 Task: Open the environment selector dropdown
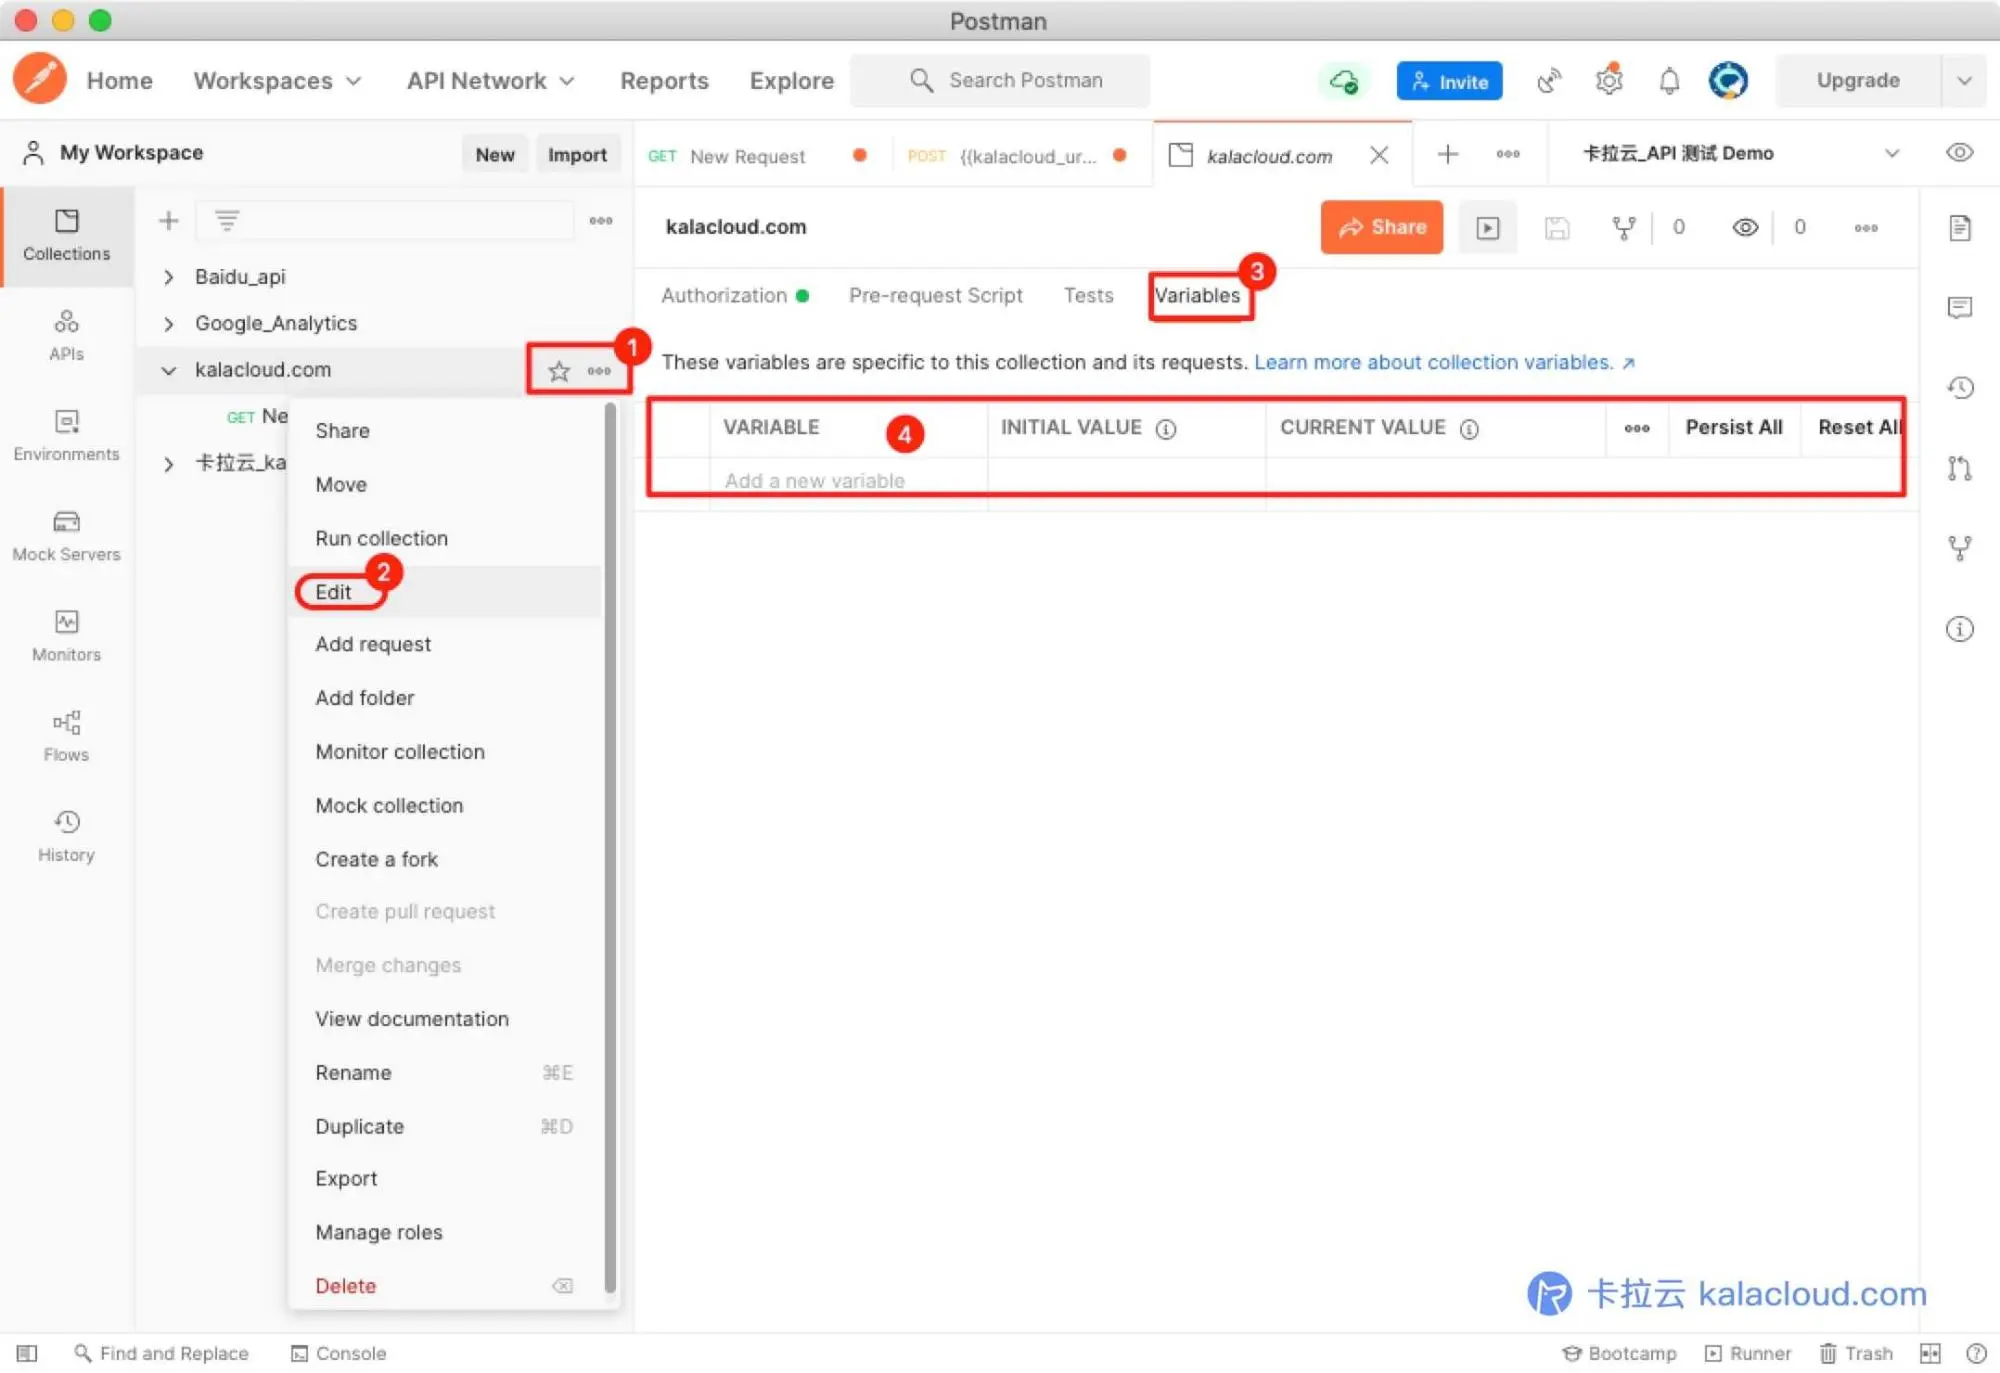pos(1740,153)
